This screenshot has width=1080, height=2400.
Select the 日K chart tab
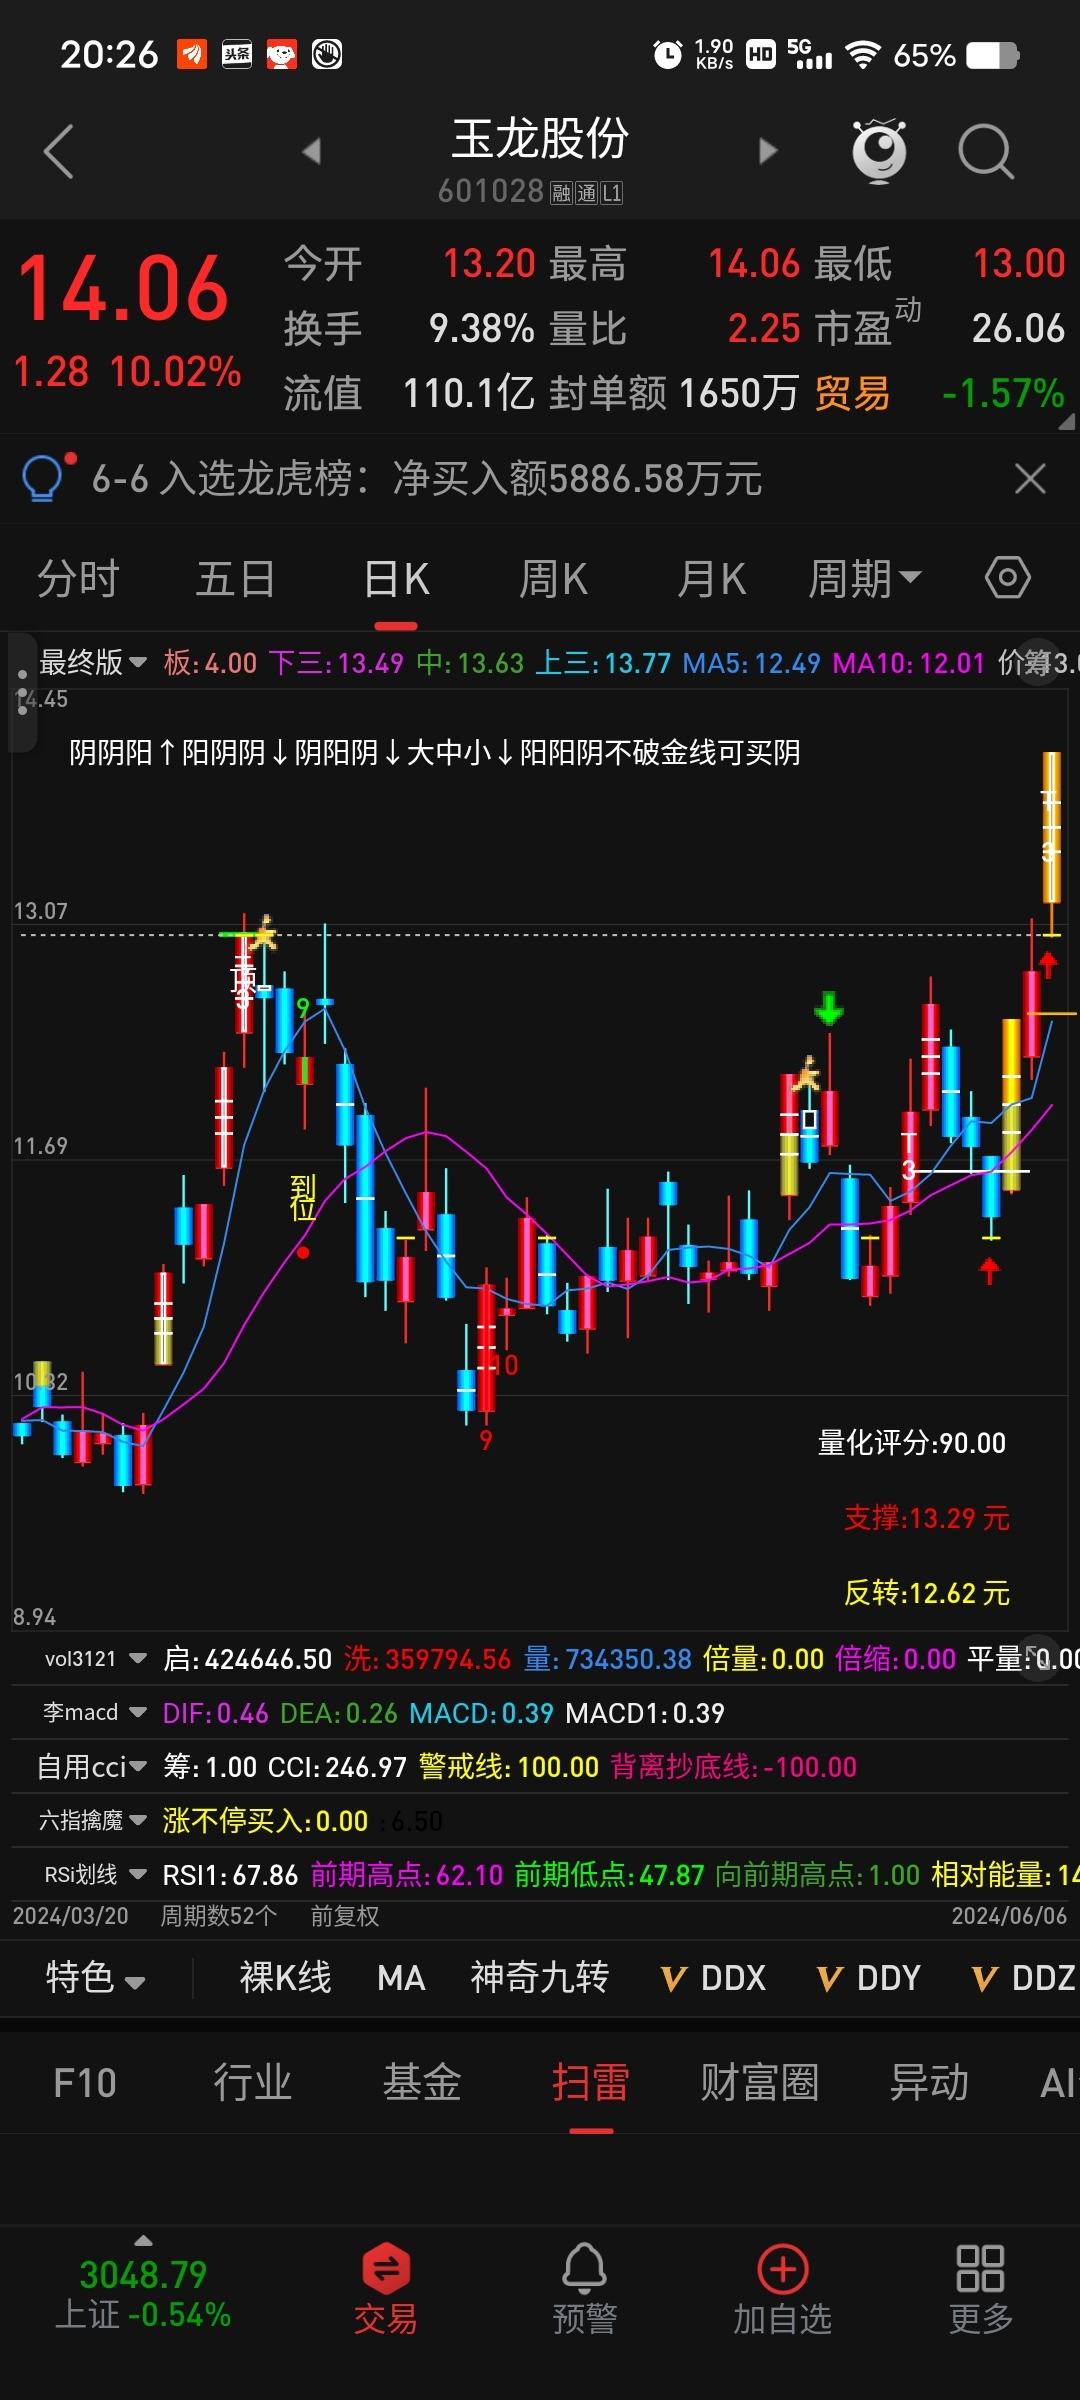point(396,579)
